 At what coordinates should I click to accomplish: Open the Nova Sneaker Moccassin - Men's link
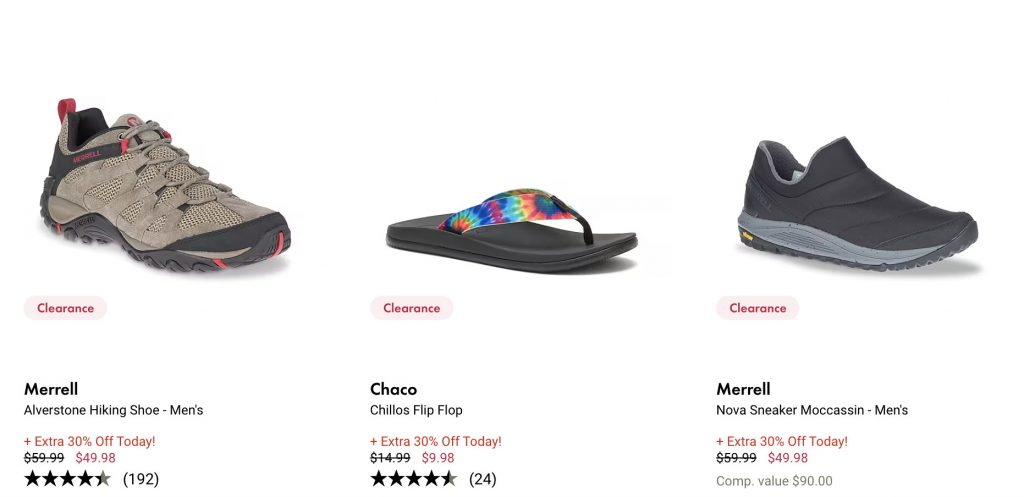point(812,410)
